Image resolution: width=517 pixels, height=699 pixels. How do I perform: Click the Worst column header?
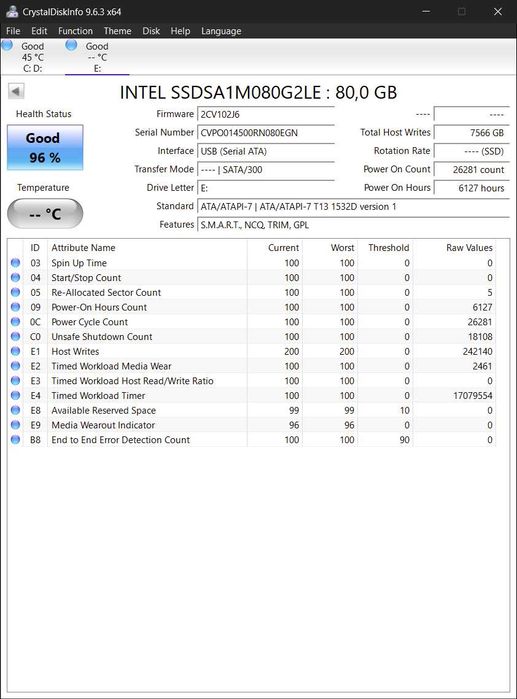coord(330,248)
